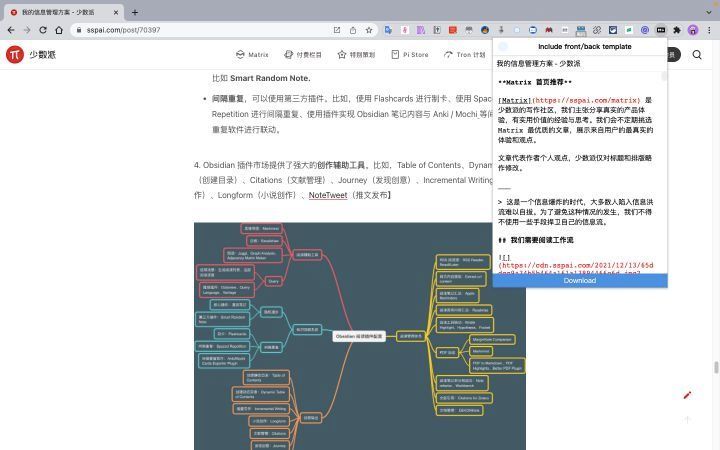Go back with browser back arrow
720x450 pixels.
click(11, 30)
